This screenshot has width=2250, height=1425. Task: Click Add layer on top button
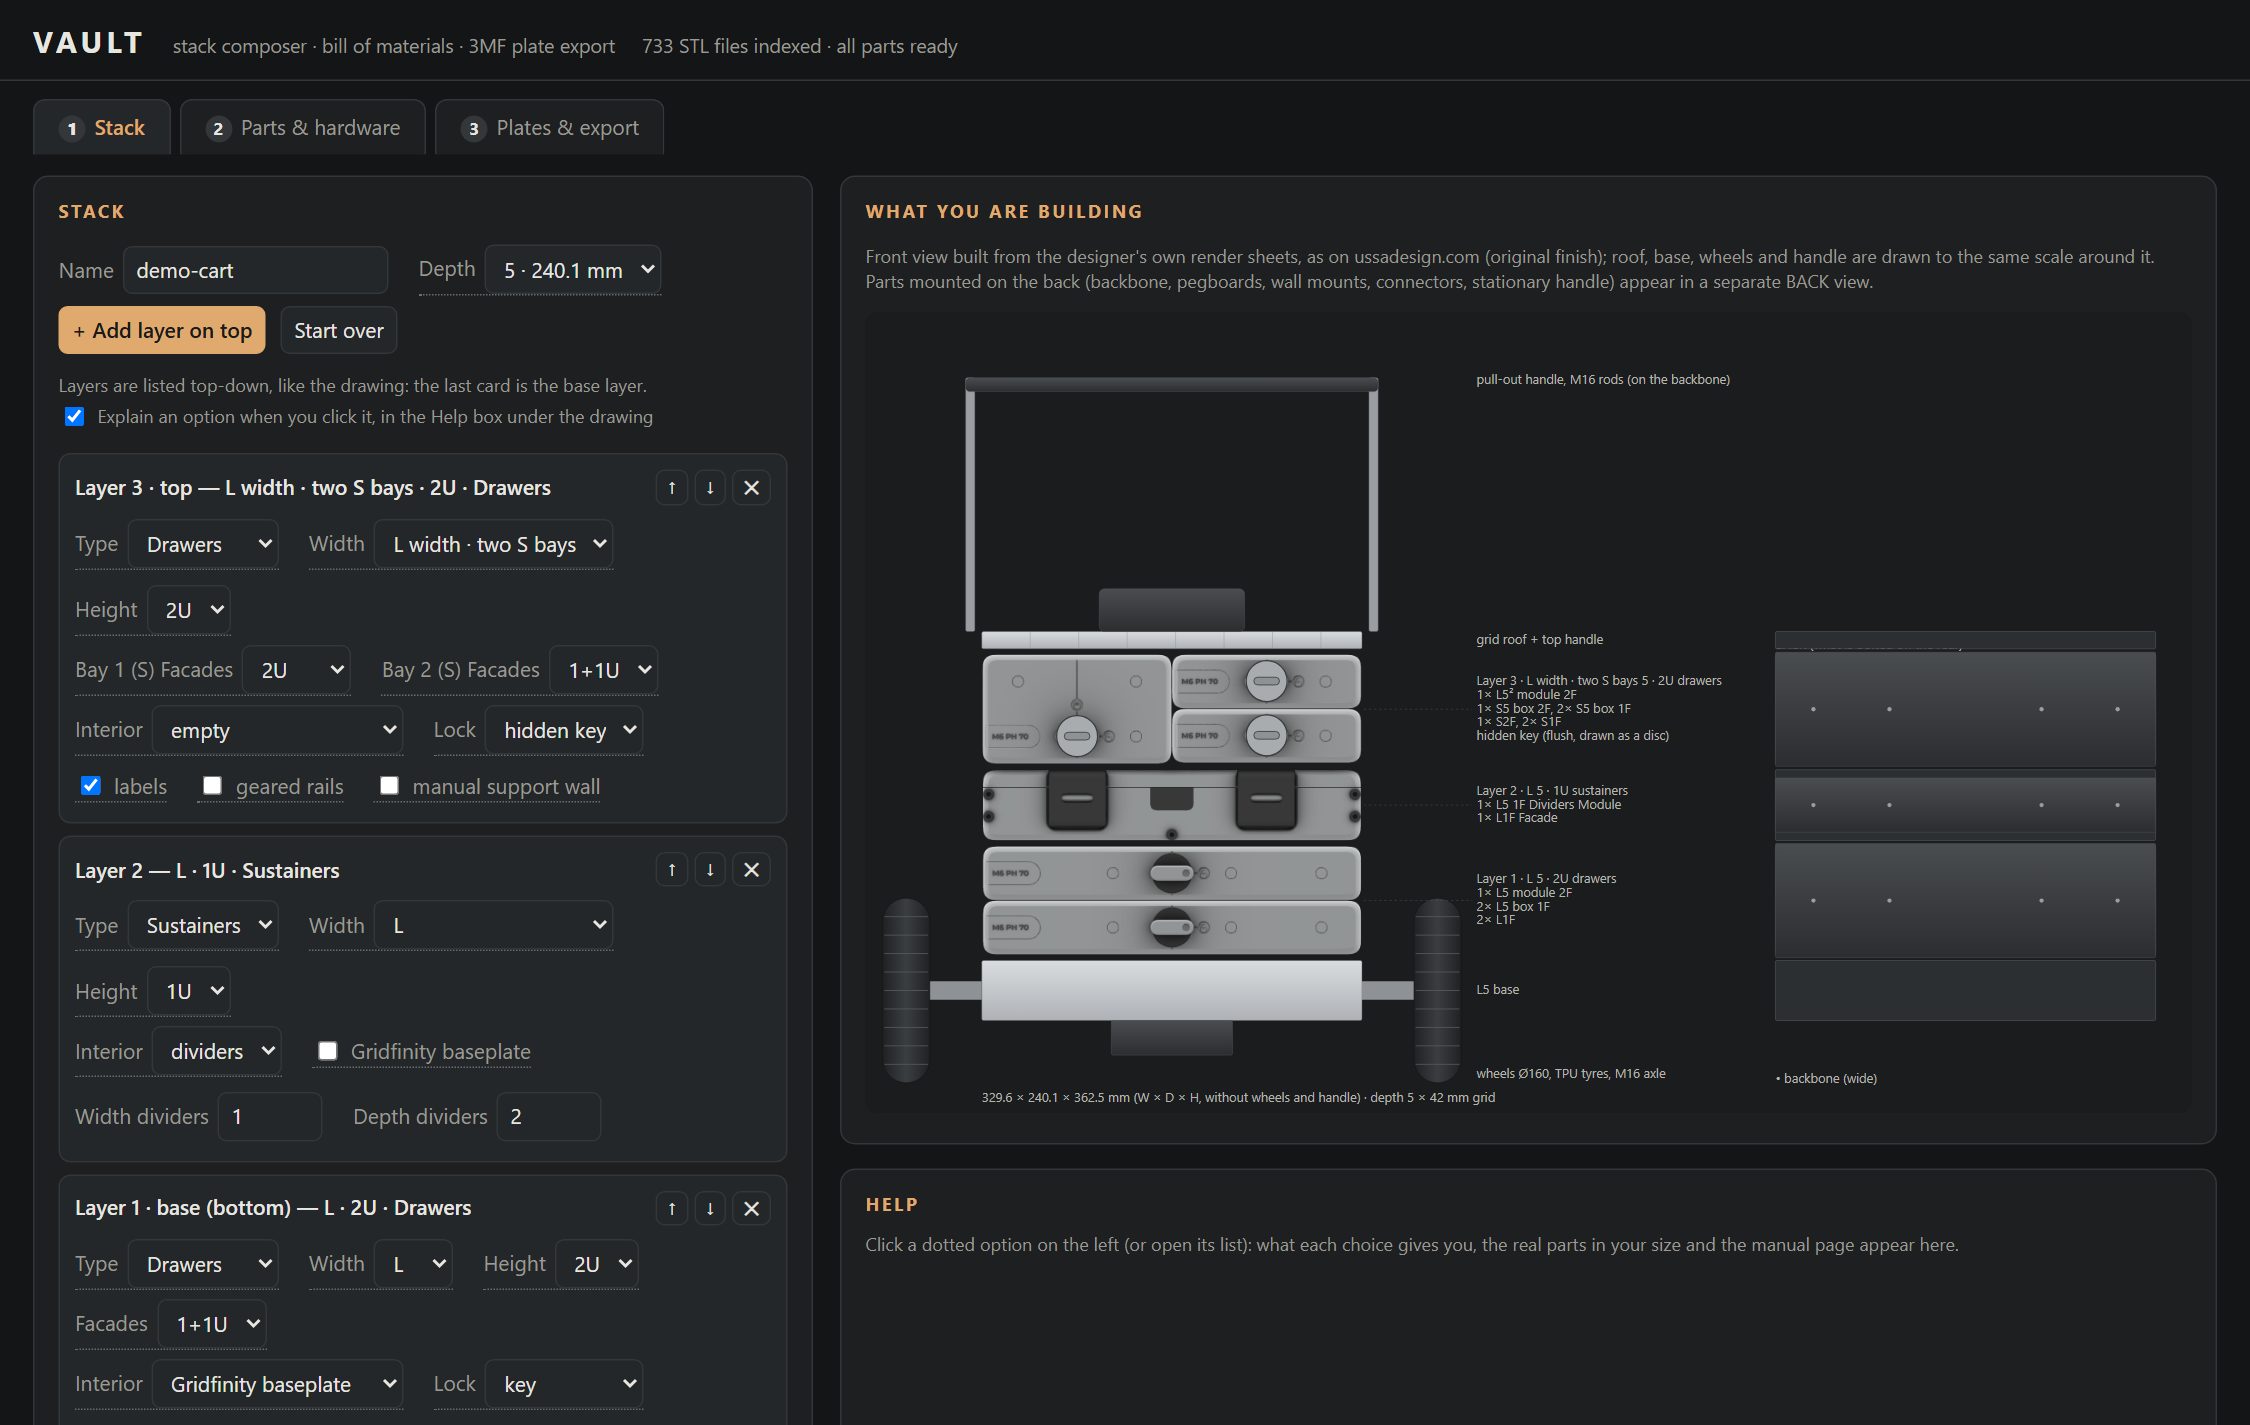pyautogui.click(x=162, y=330)
